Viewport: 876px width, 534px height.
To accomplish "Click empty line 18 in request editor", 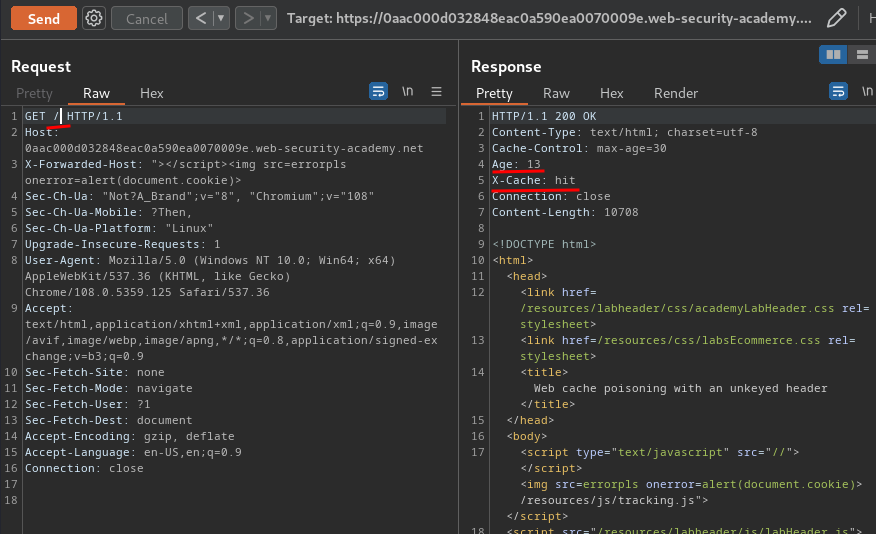I will click(235, 500).
